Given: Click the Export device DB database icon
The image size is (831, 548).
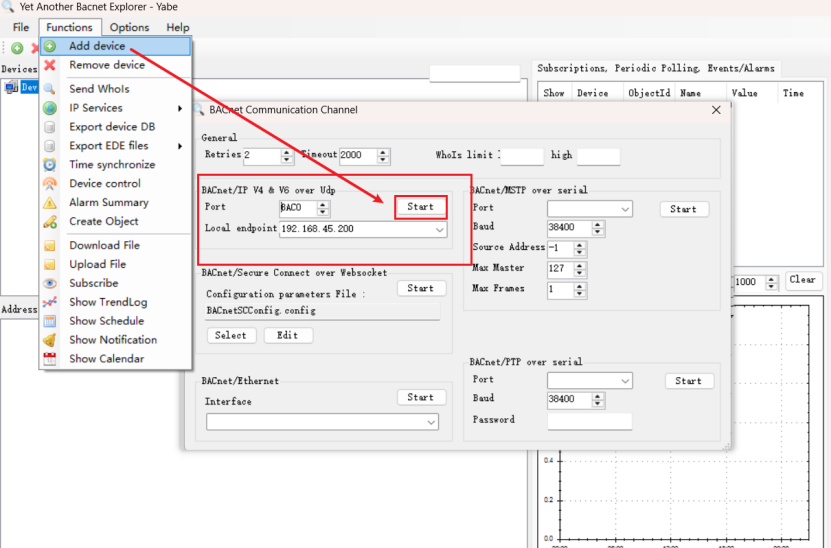Looking at the screenshot, I should [50, 127].
